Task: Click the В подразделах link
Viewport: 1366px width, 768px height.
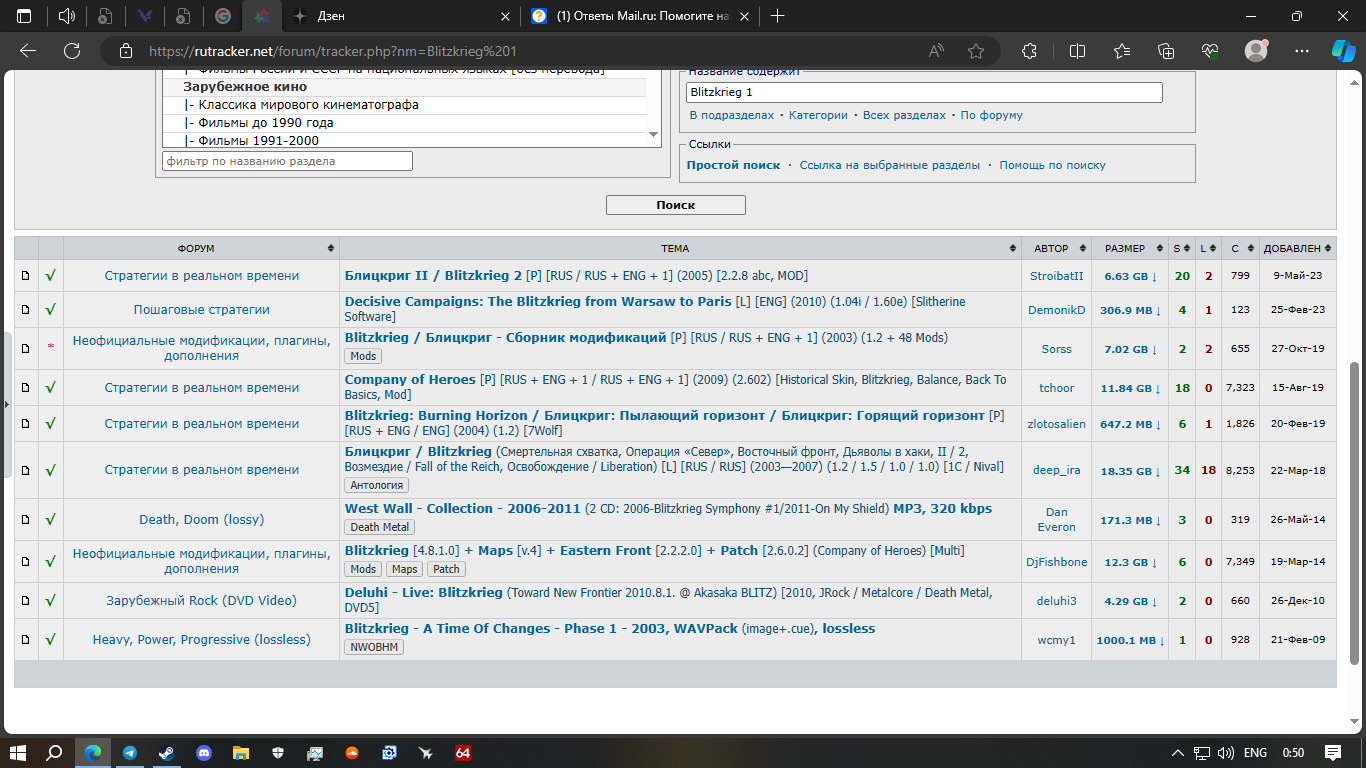Action: [x=732, y=115]
